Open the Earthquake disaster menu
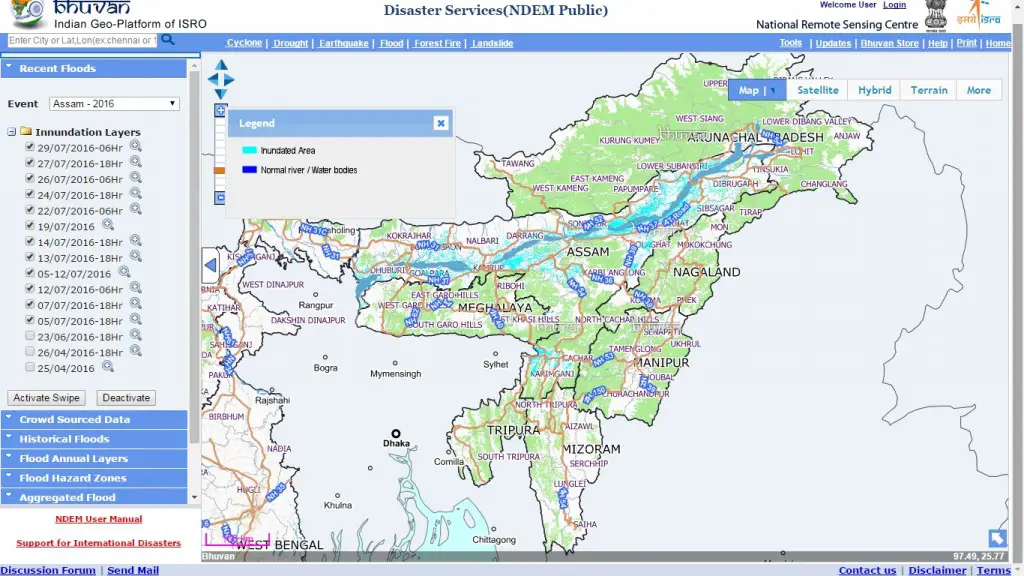The image size is (1024, 576). pyautogui.click(x=344, y=43)
